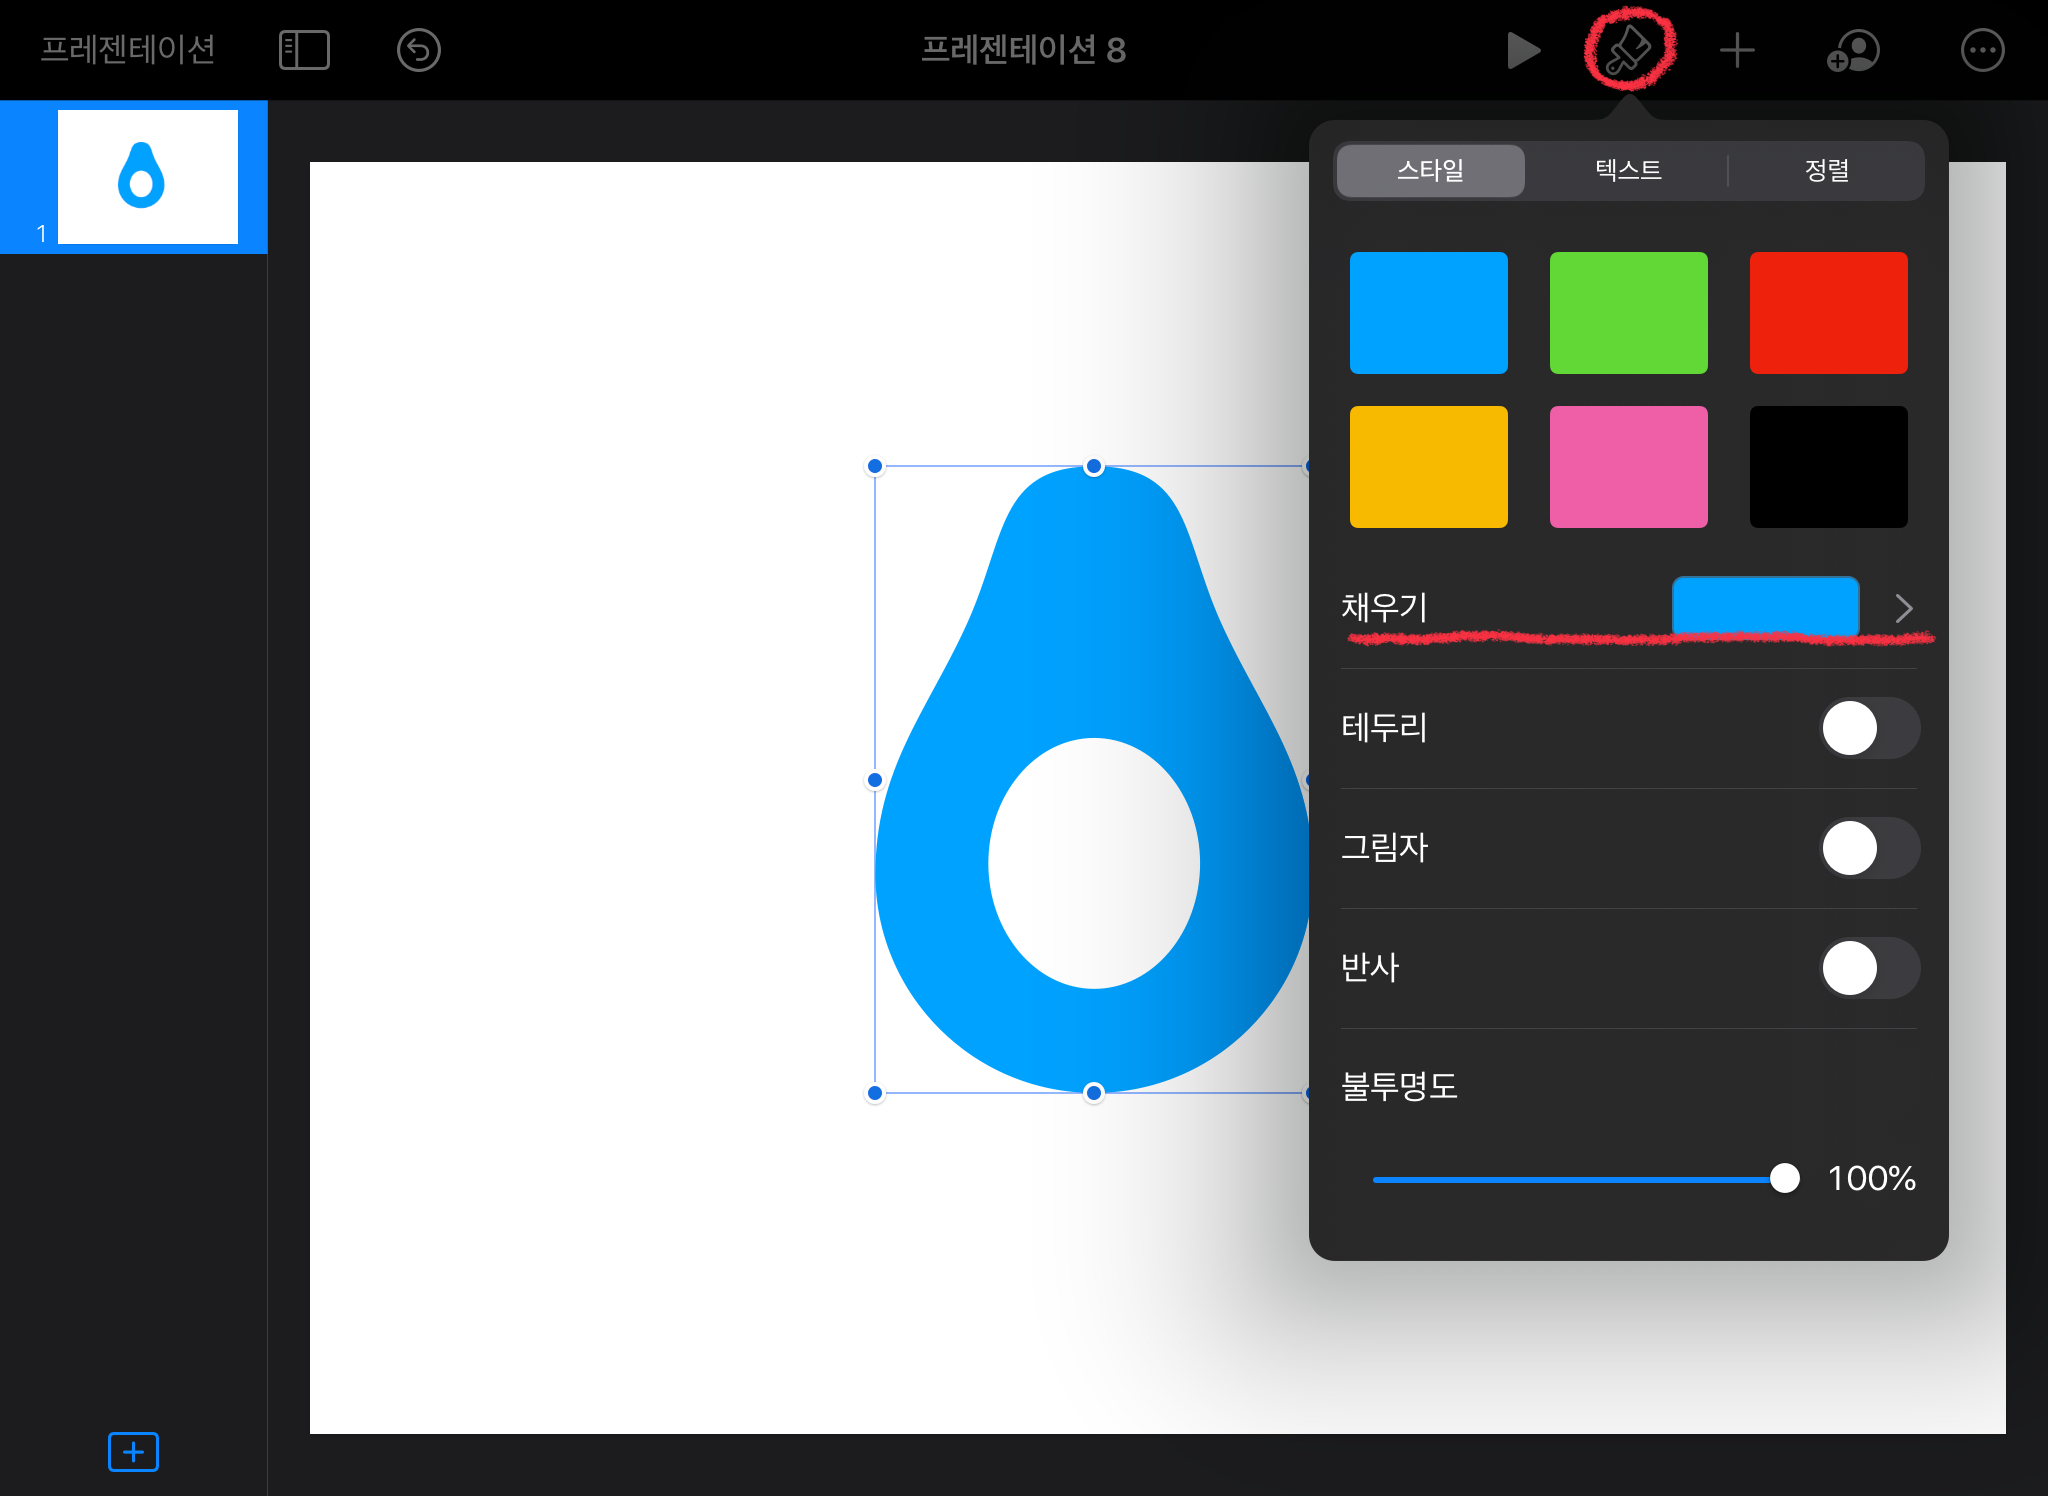Select the 스타일 tab

[x=1430, y=170]
